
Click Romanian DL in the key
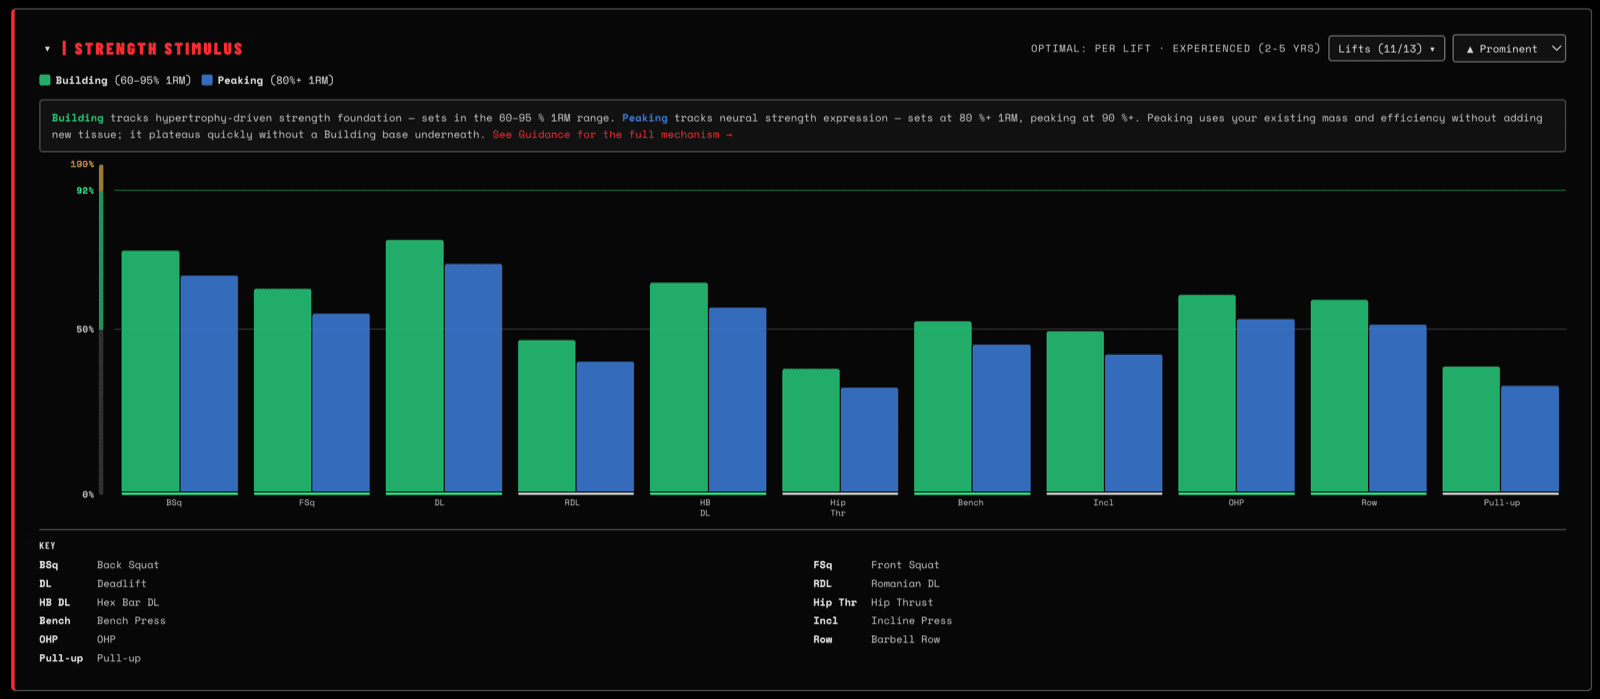(905, 584)
